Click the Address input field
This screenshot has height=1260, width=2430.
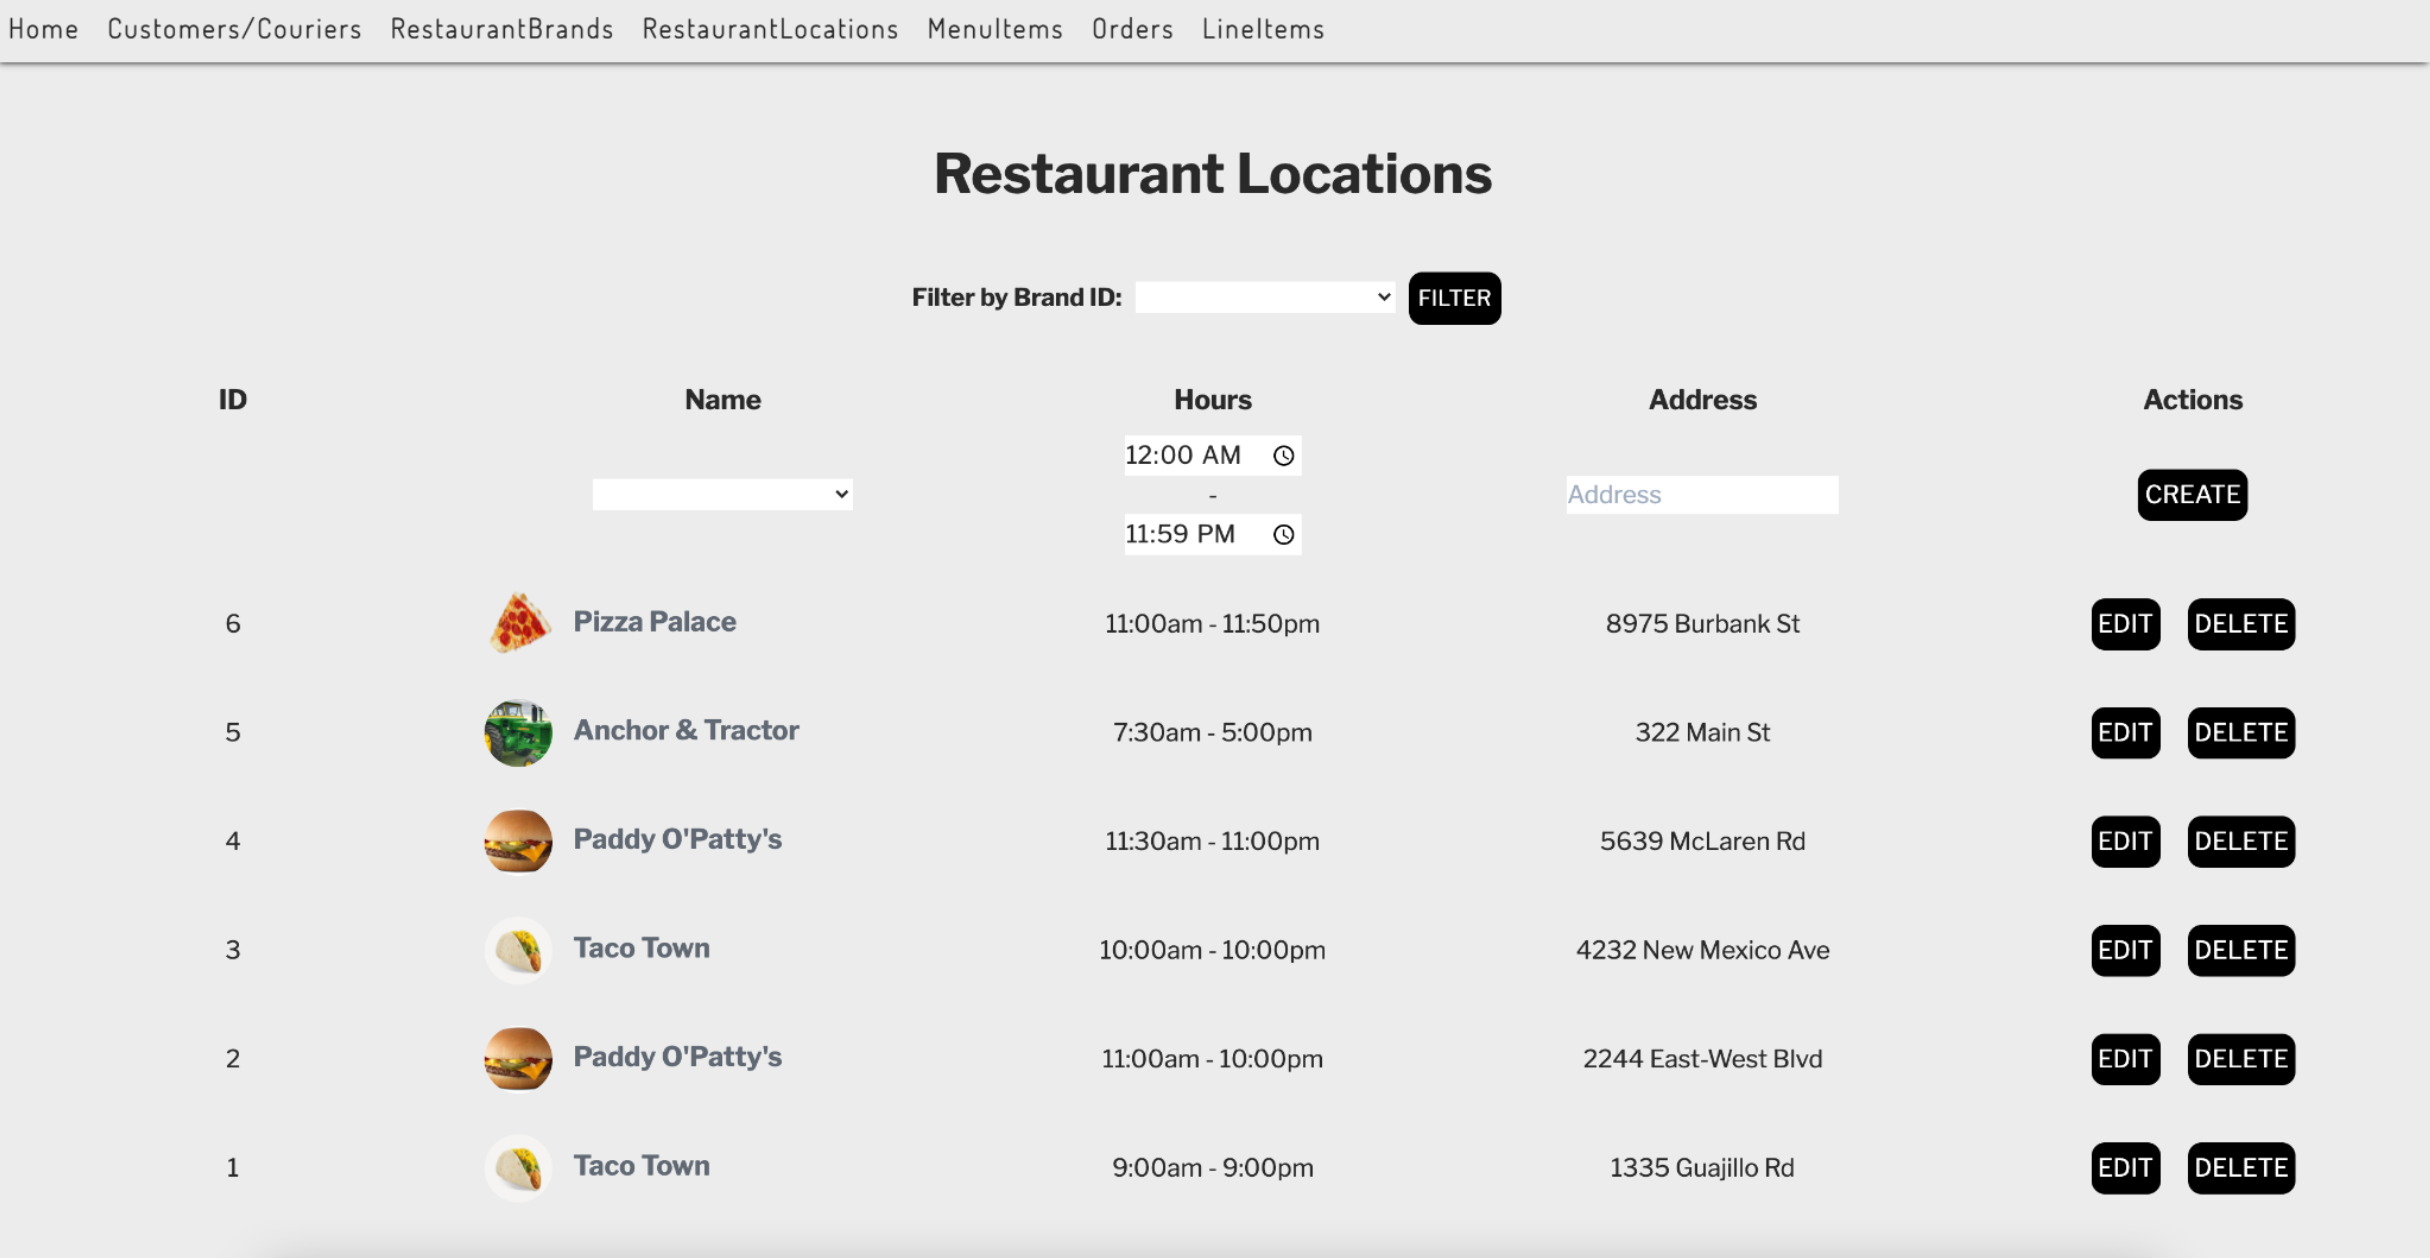(1702, 495)
